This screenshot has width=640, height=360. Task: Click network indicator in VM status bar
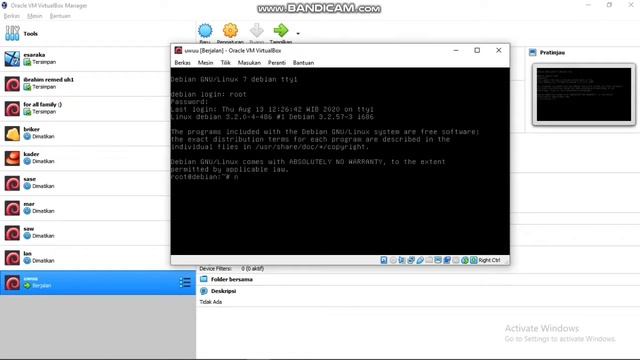coord(411,260)
